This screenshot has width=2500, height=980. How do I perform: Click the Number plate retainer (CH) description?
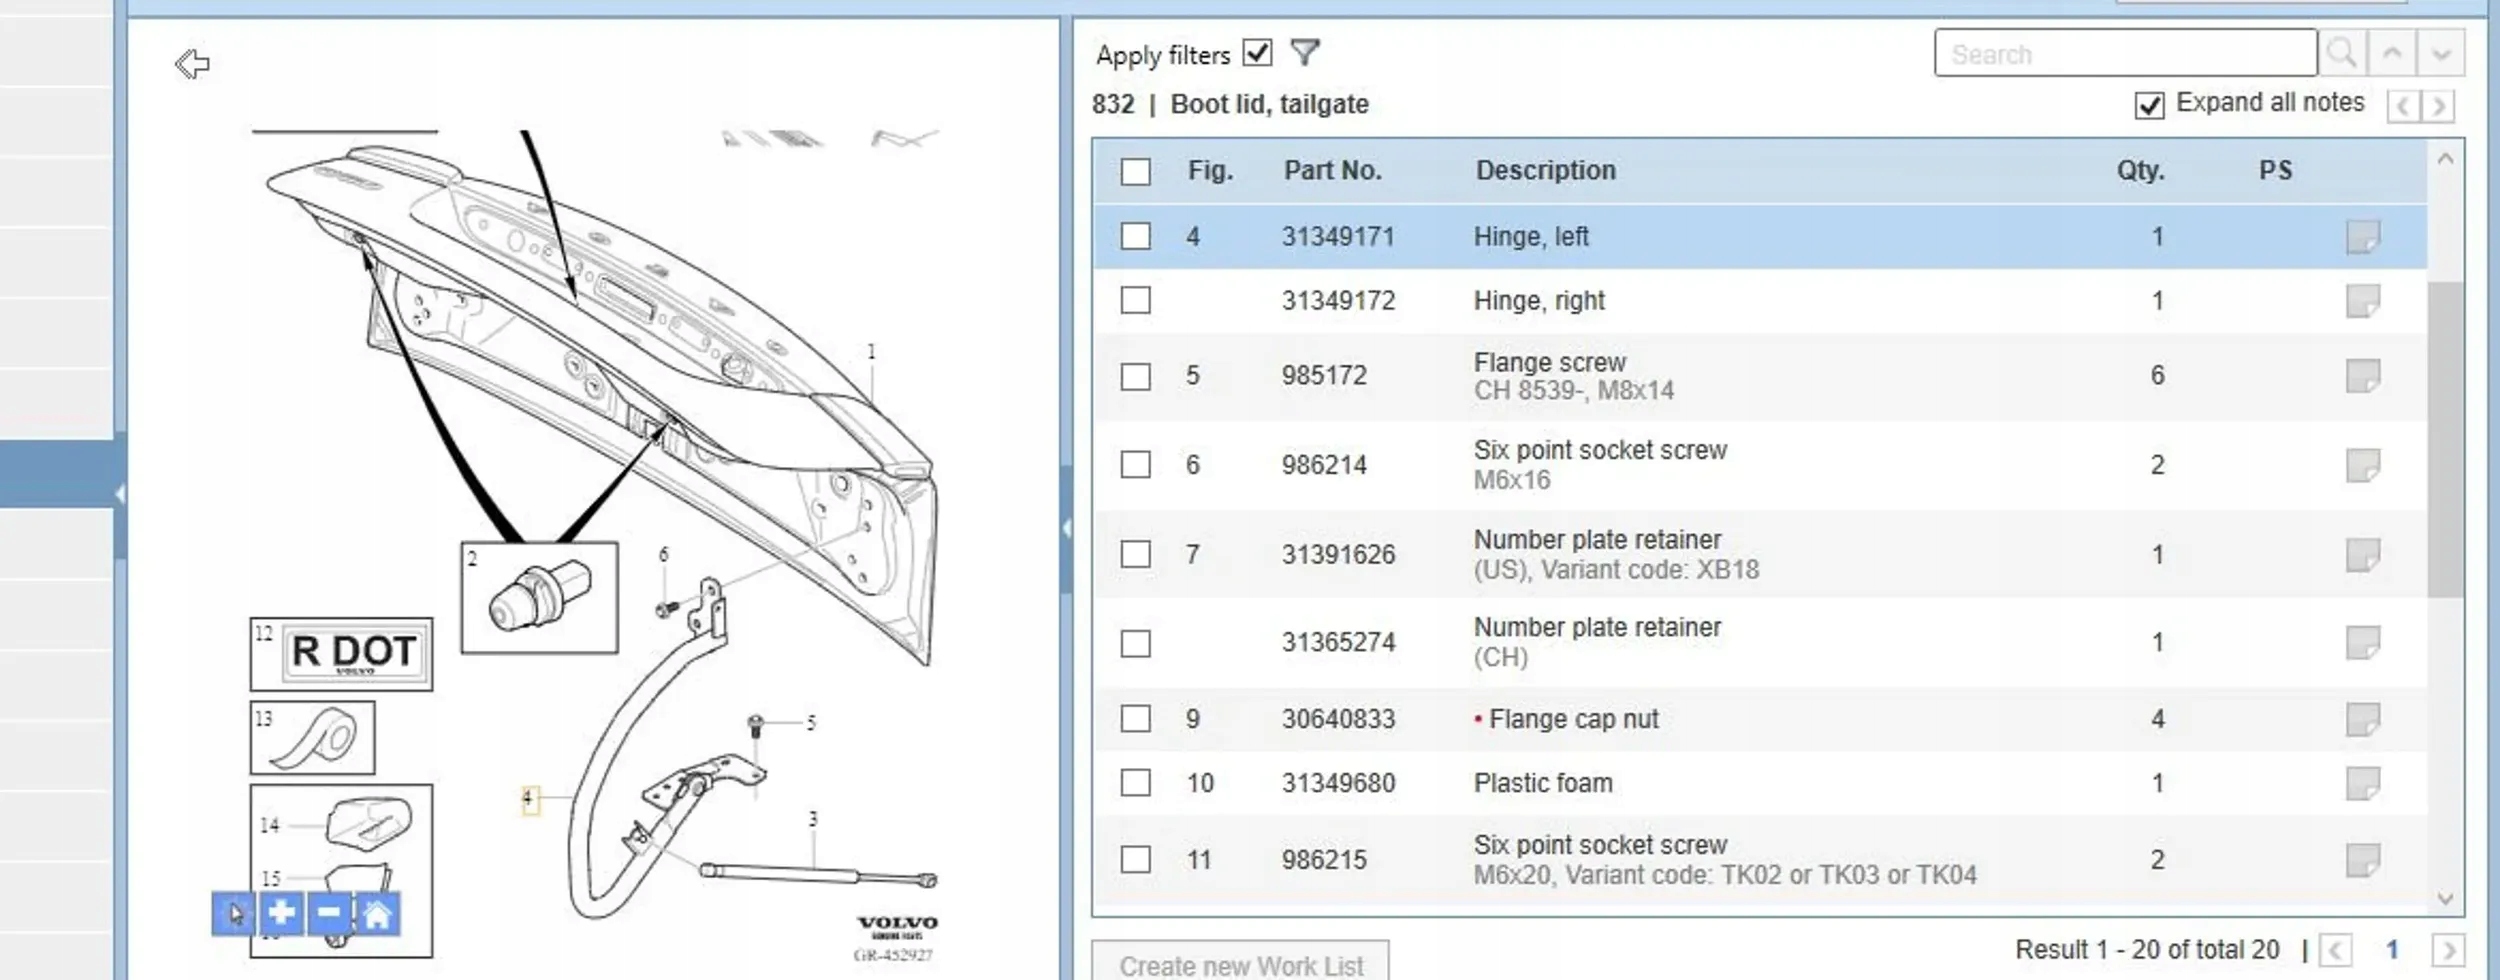pos(1597,642)
